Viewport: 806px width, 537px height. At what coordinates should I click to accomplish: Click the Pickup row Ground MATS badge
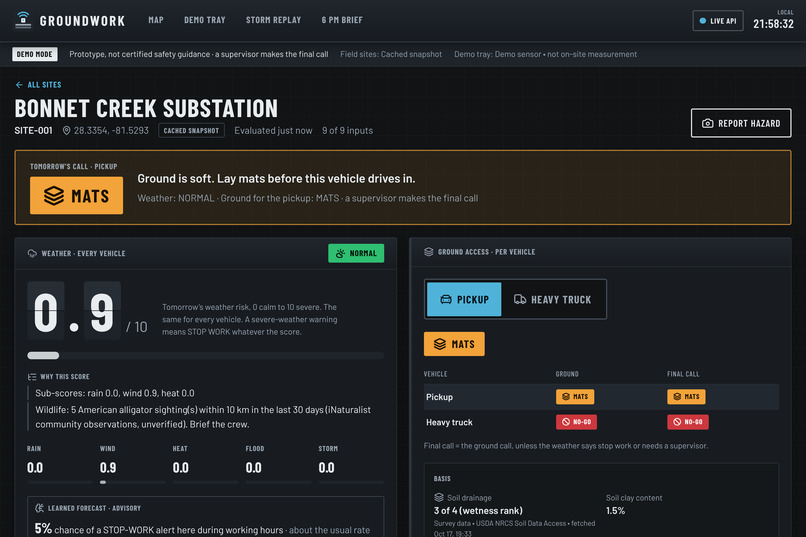575,397
